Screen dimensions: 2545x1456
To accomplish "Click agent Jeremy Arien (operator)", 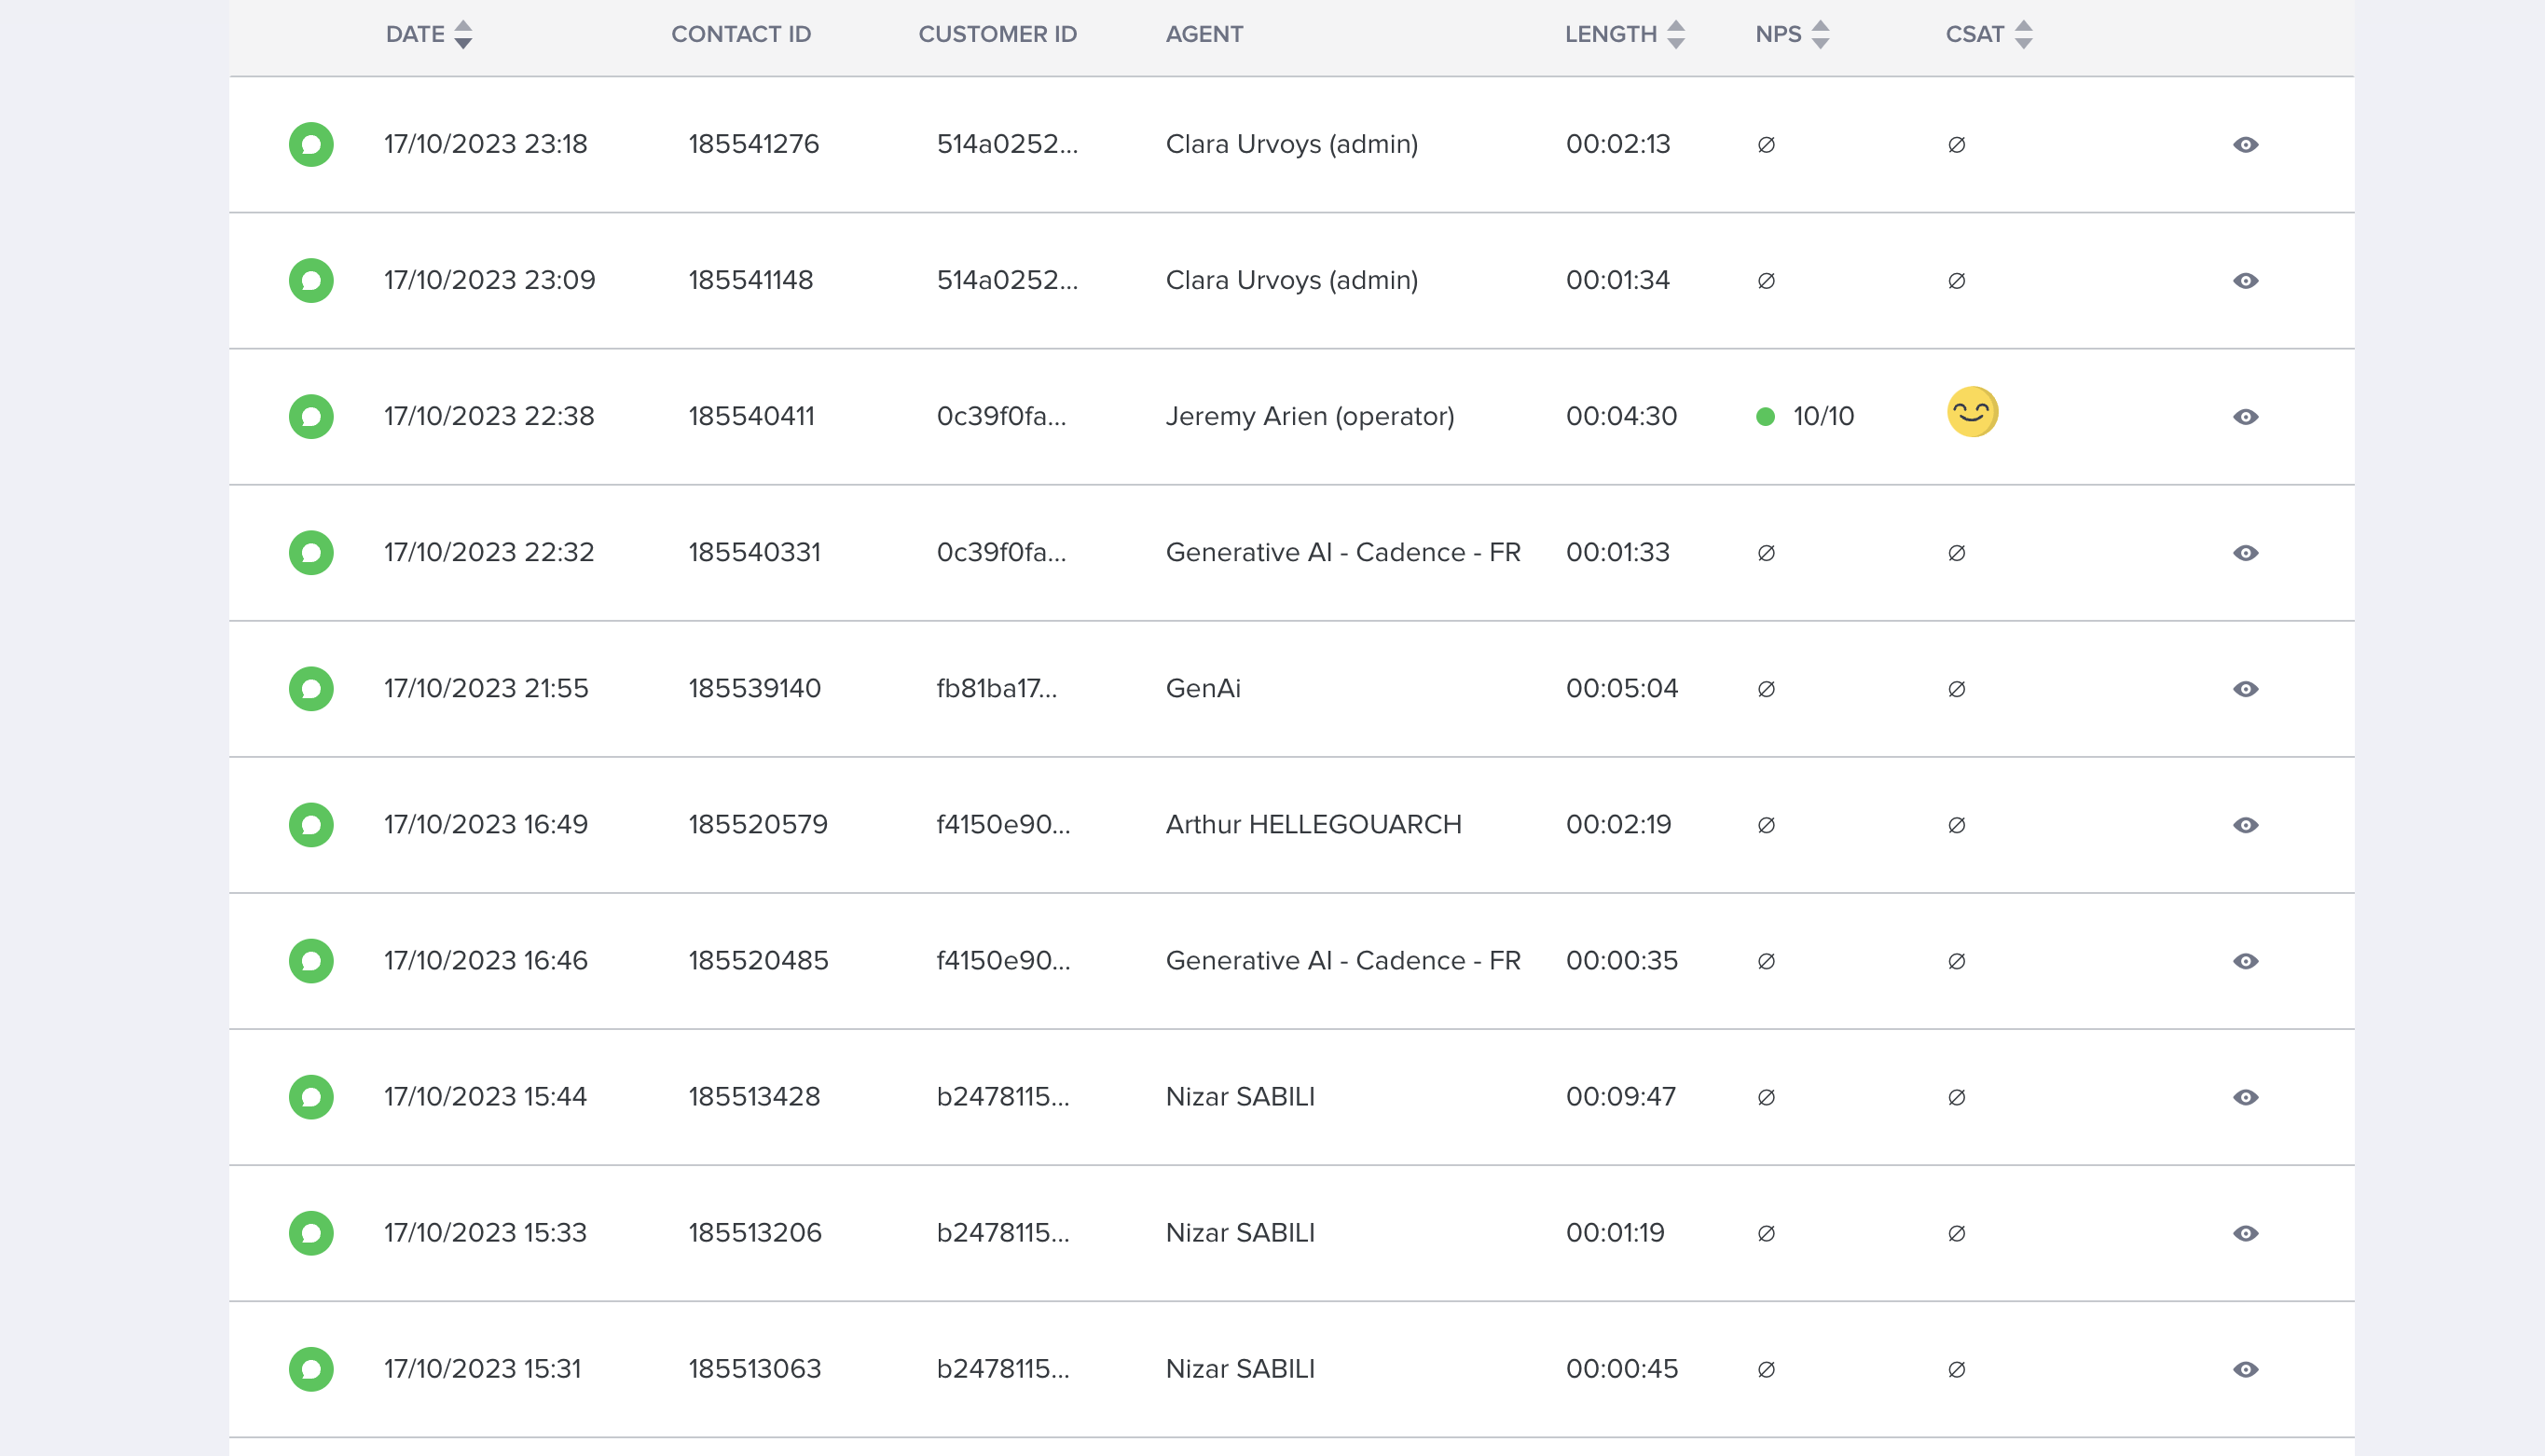I will point(1309,416).
